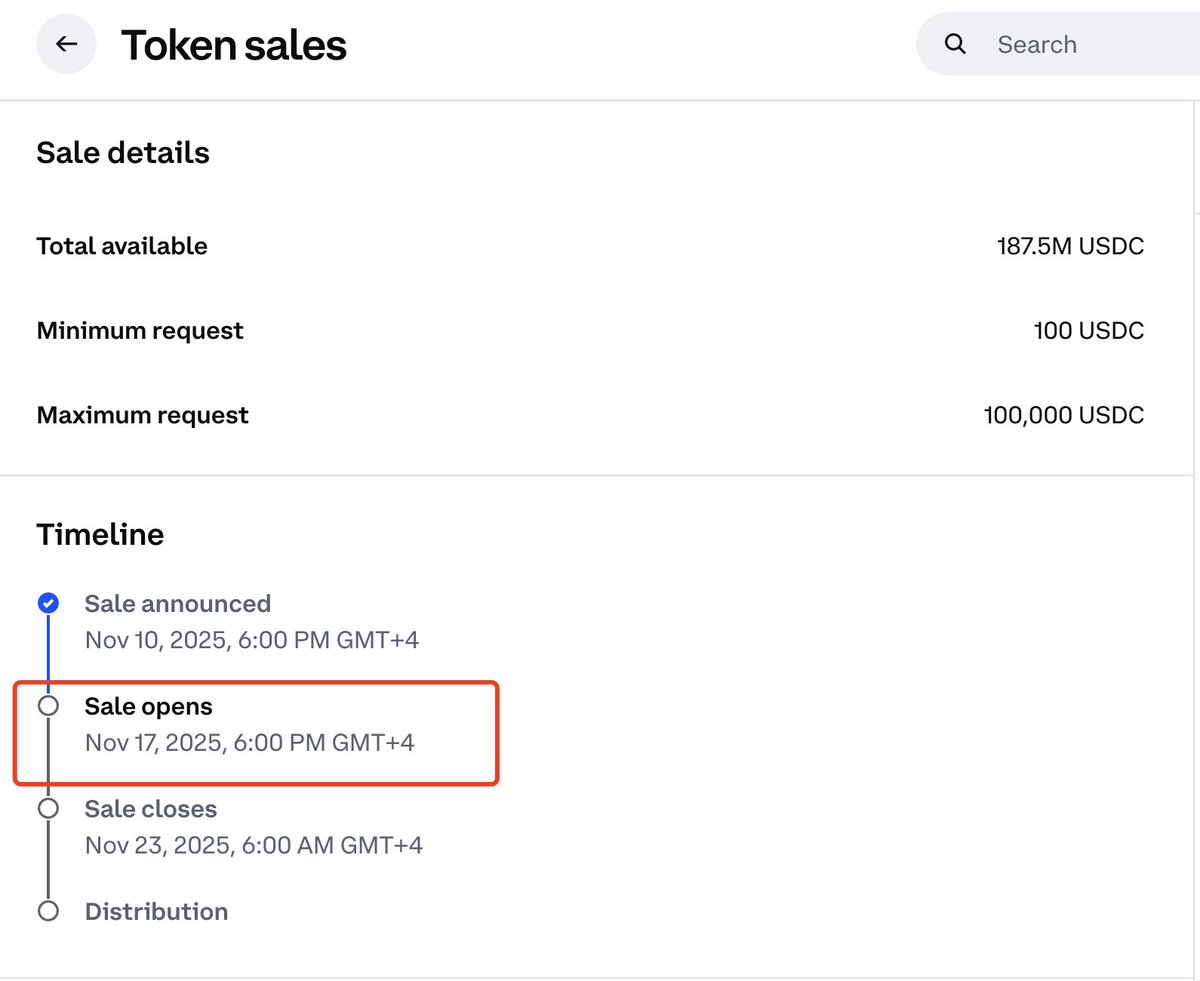Select the Distribution step label

[x=156, y=911]
